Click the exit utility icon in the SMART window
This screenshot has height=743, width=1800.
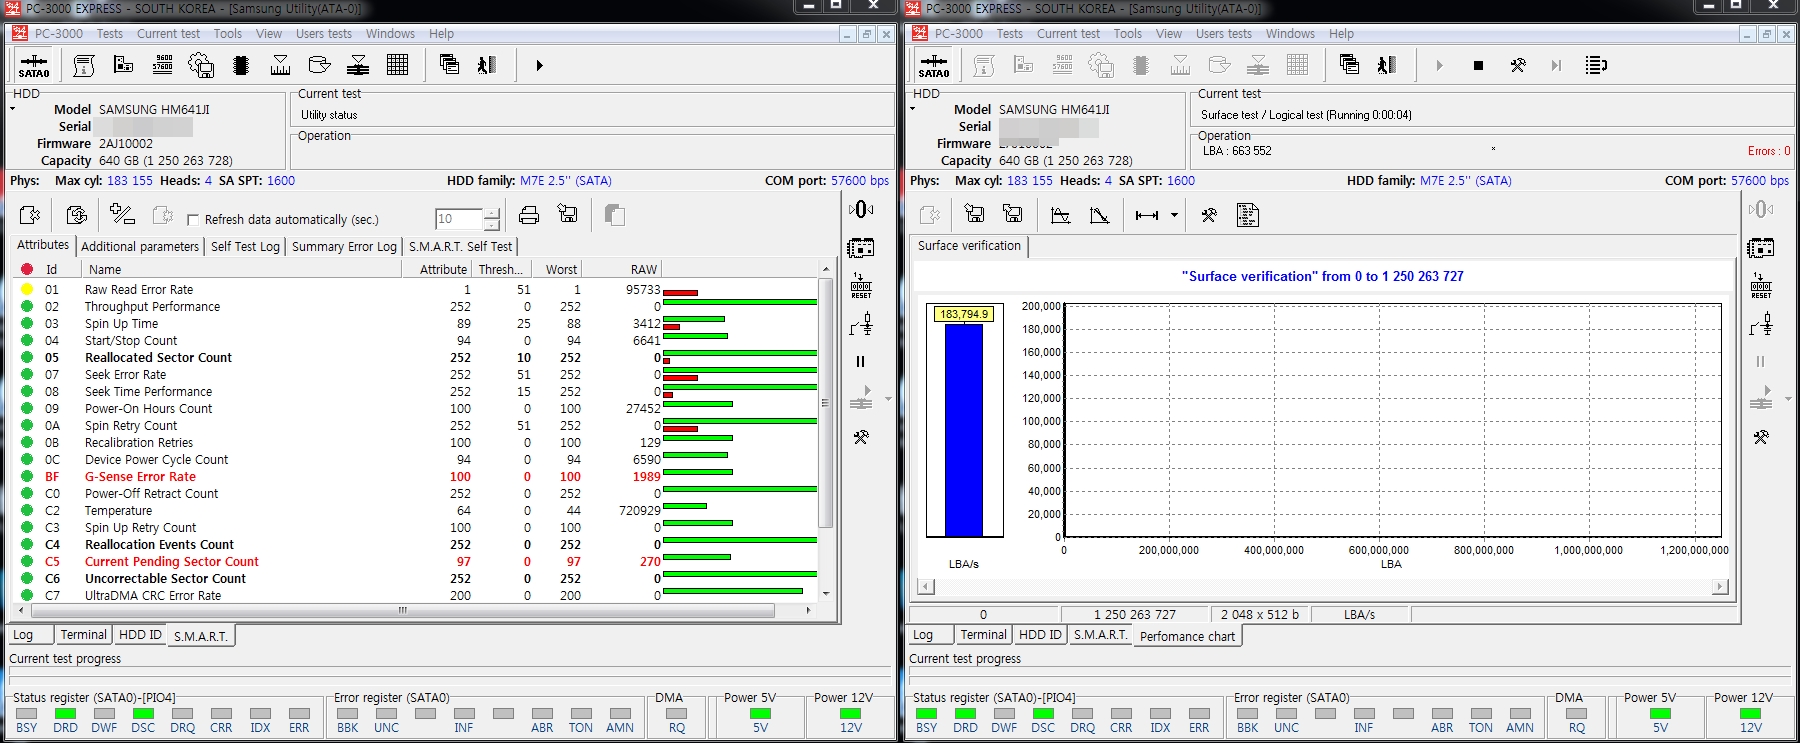coord(487,66)
